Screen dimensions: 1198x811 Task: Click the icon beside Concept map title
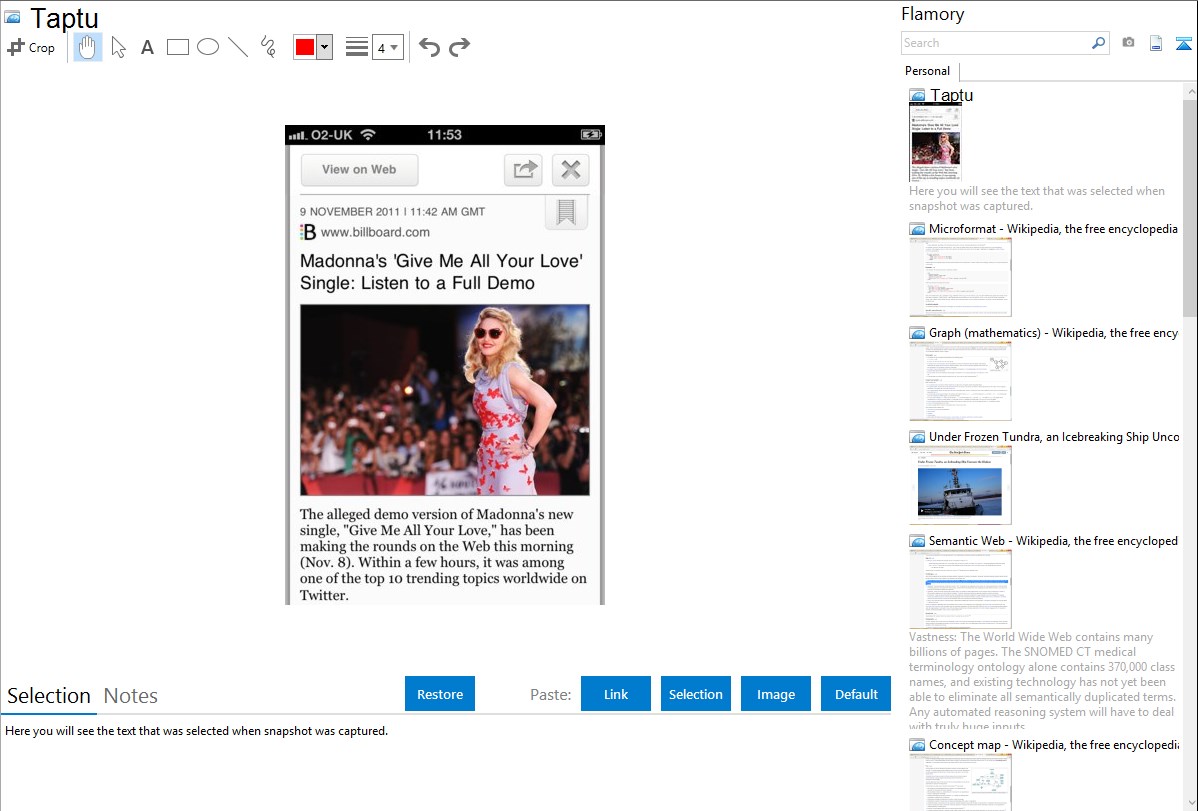pyautogui.click(x=917, y=745)
